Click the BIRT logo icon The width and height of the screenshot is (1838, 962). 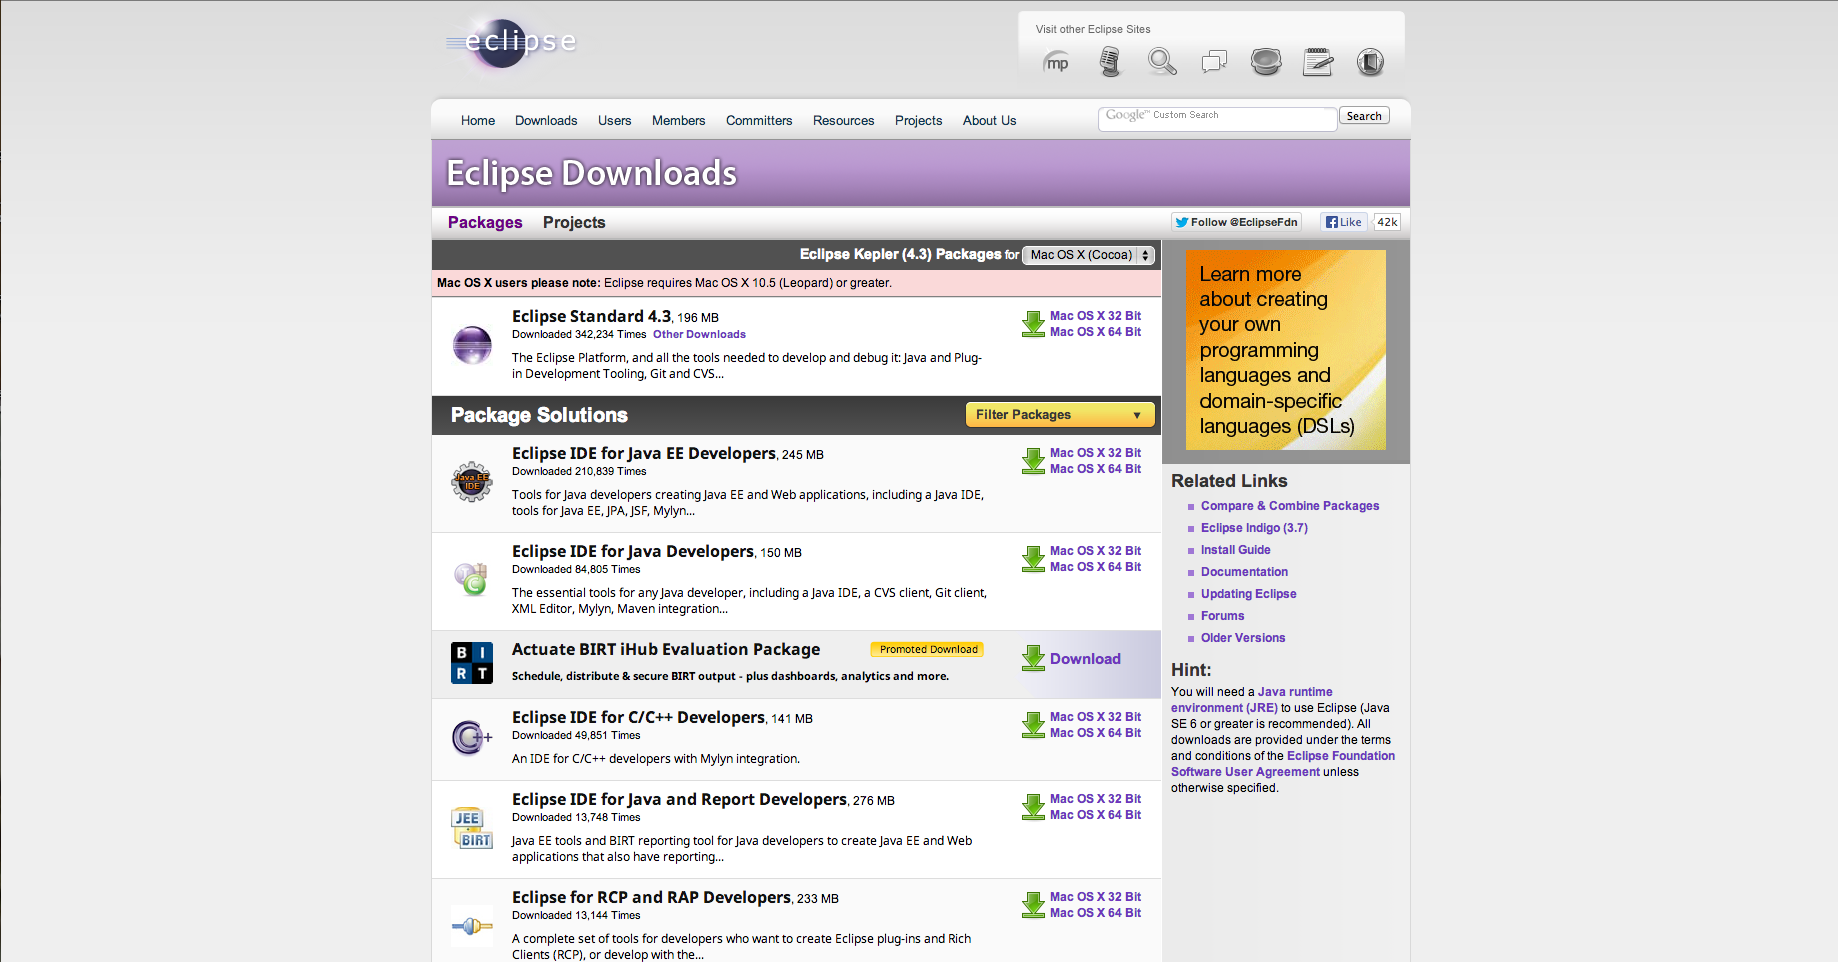coord(472,663)
